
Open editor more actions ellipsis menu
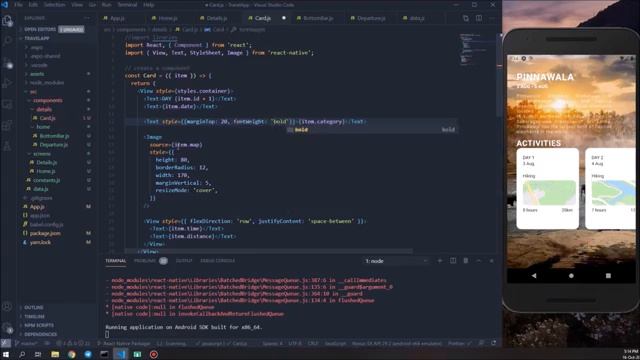[492, 18]
